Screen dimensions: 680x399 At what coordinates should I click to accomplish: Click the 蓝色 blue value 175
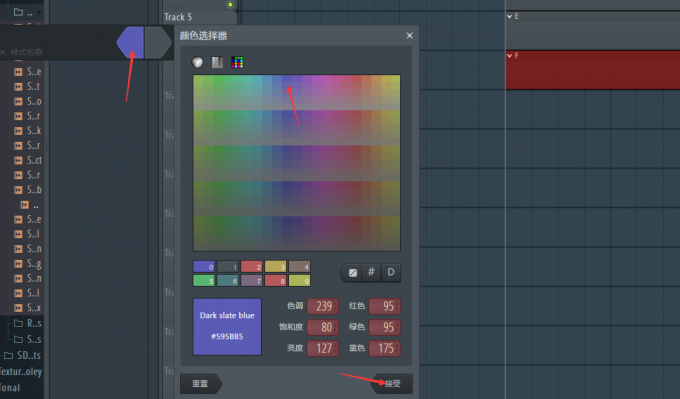[385, 348]
